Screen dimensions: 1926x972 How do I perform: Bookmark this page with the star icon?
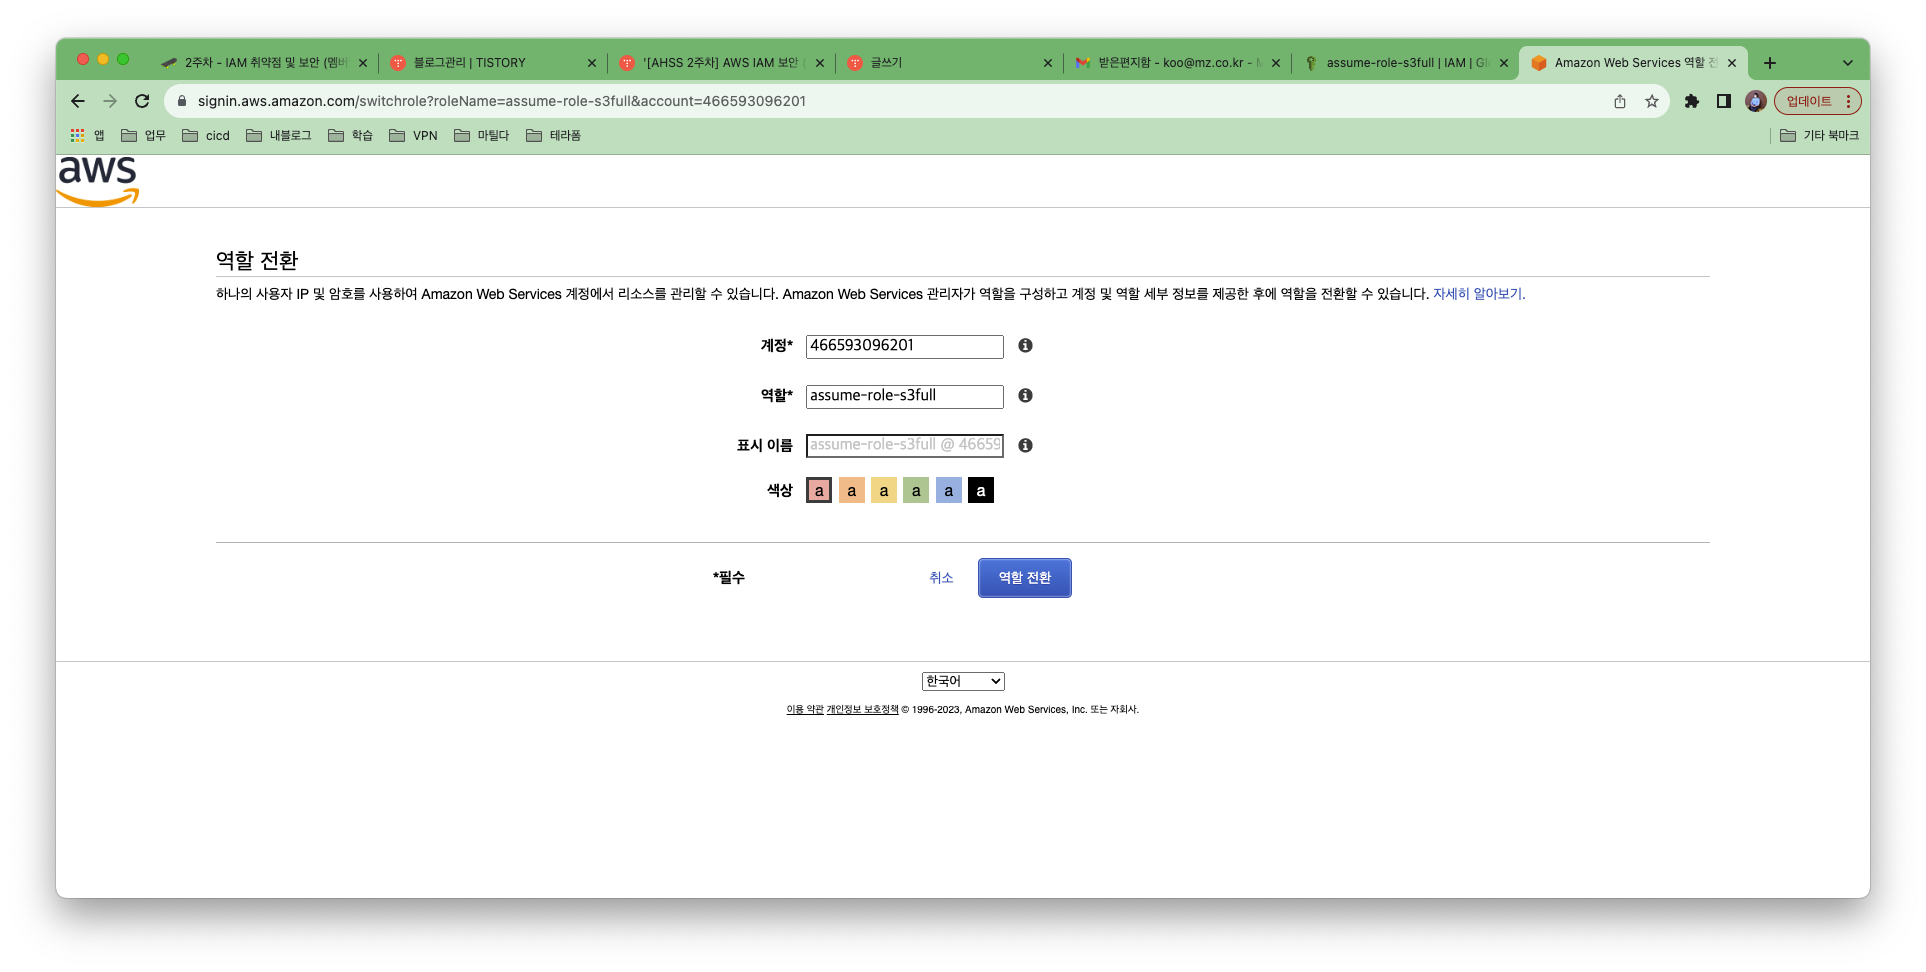click(1652, 101)
